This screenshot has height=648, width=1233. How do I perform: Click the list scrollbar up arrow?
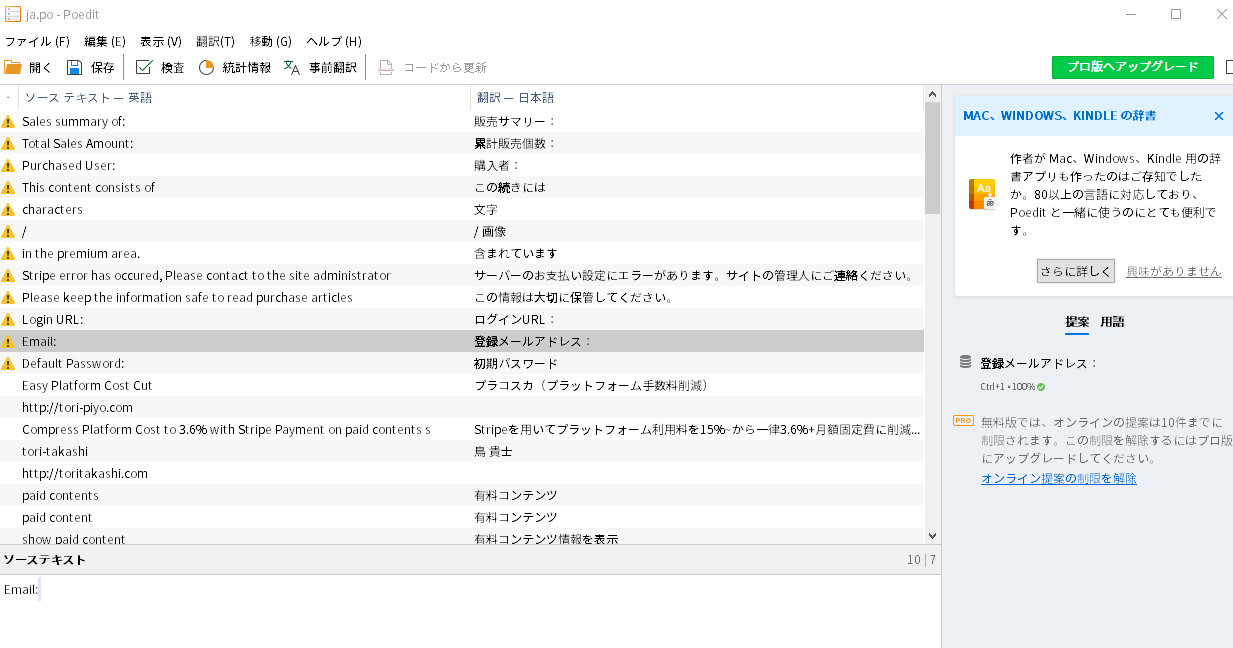[x=932, y=94]
